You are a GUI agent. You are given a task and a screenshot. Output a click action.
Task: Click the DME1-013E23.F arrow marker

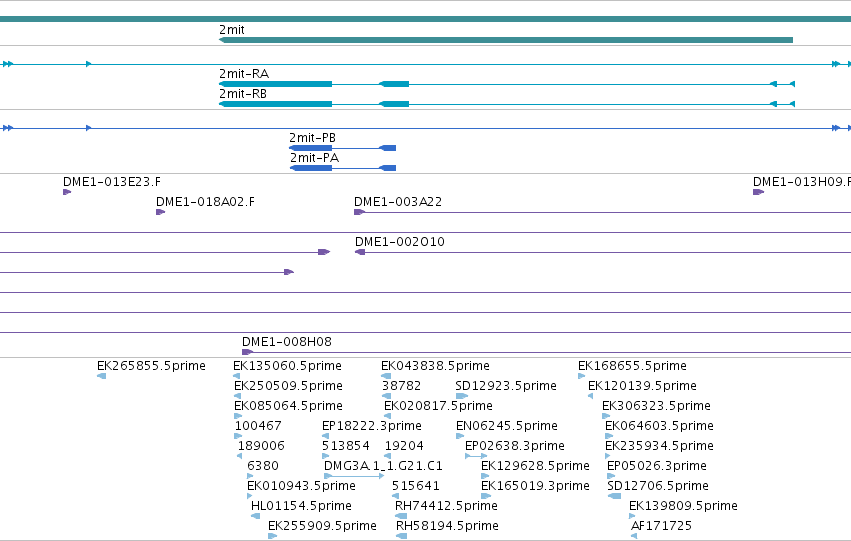coord(67,192)
